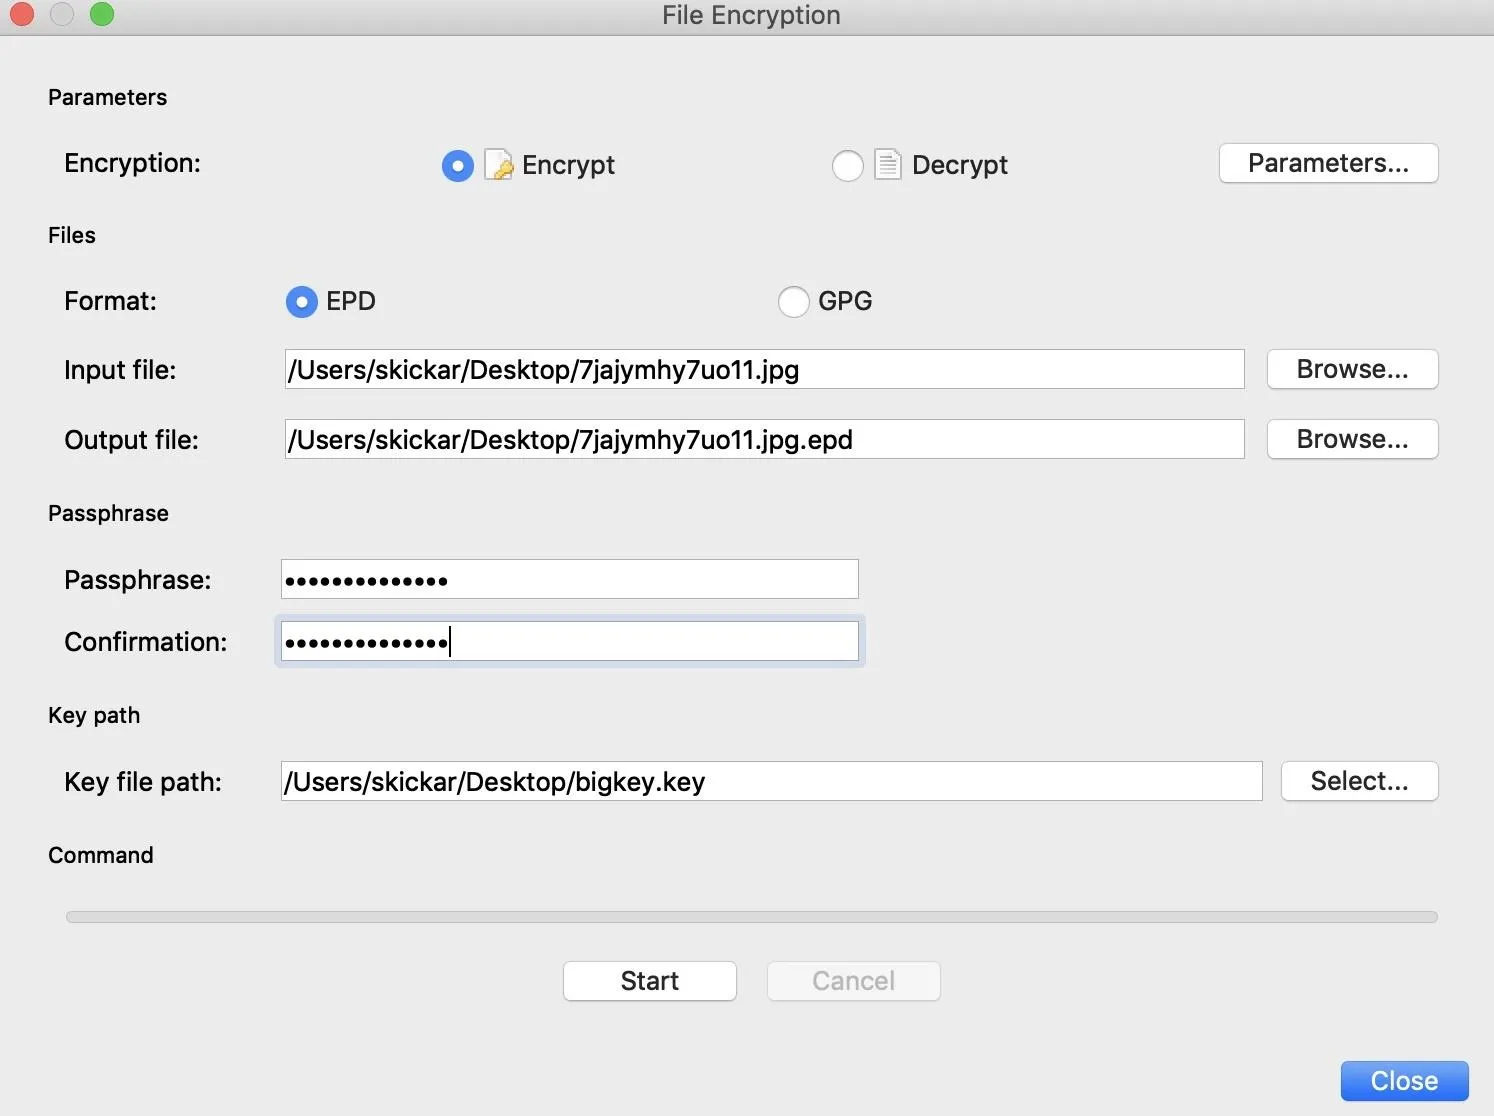Focus the Output file path field
The height and width of the screenshot is (1116, 1494).
(764, 439)
